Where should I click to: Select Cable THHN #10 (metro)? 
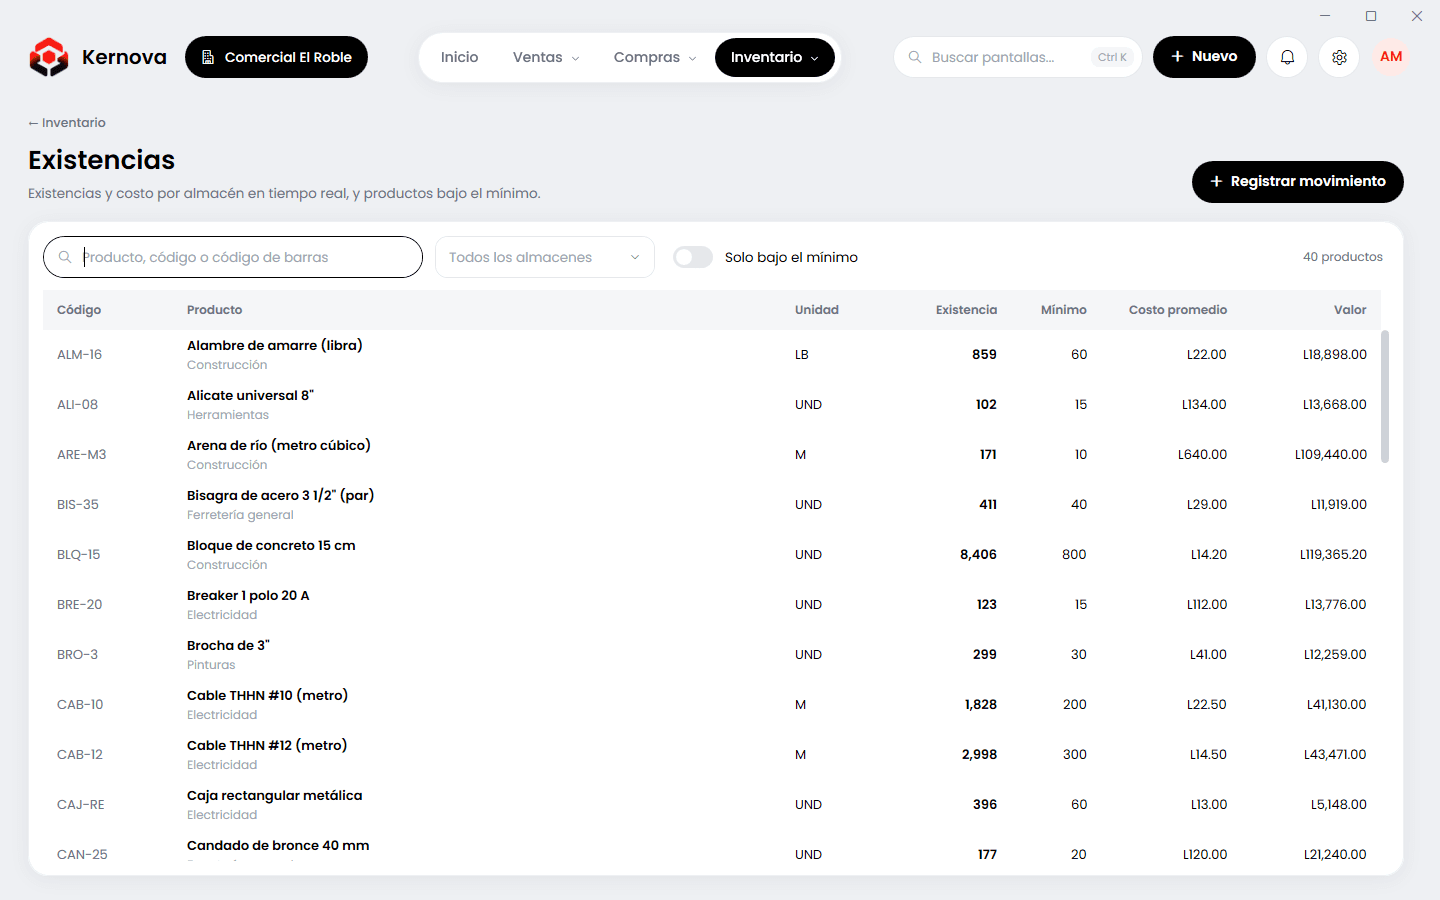(267, 695)
